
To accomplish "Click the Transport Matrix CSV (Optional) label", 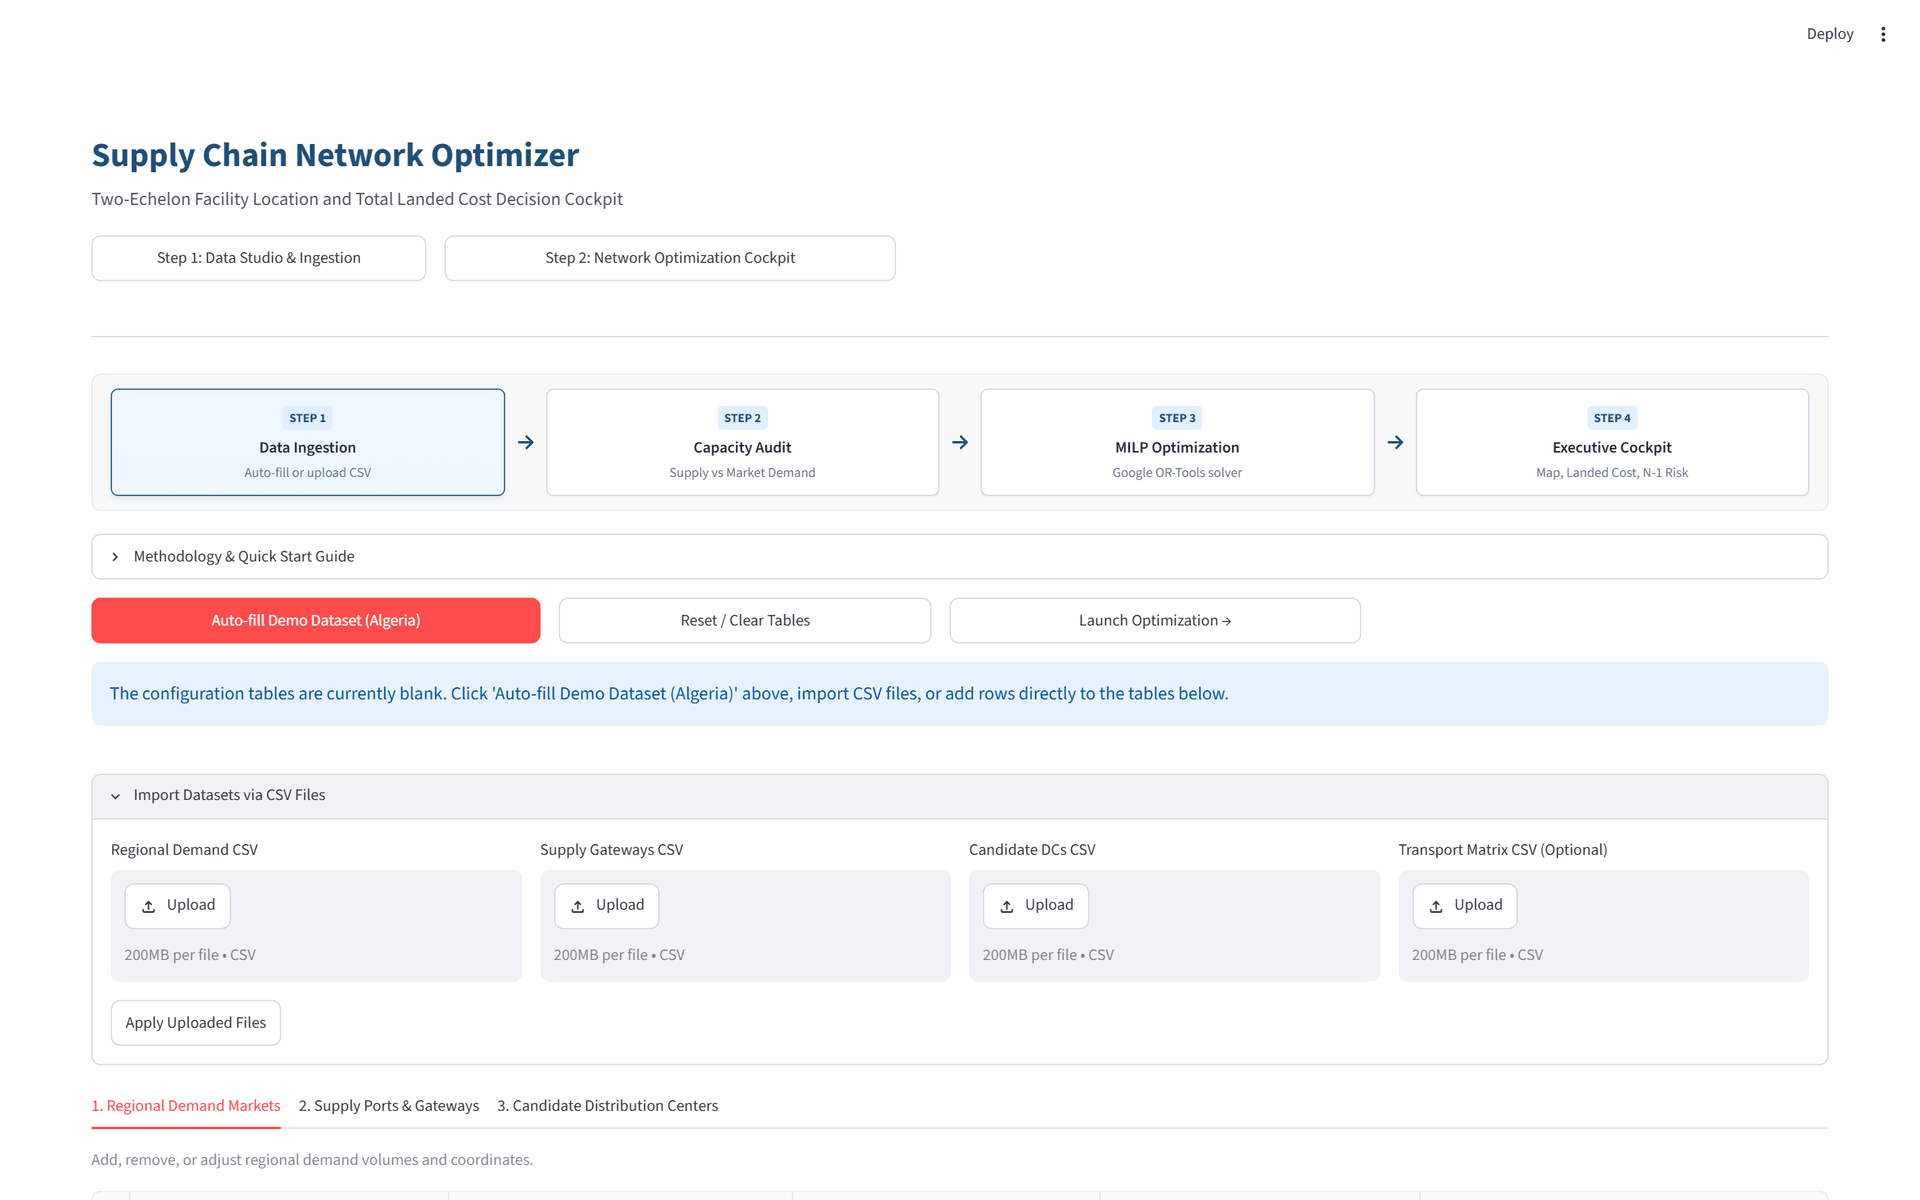I will 1503,850.
